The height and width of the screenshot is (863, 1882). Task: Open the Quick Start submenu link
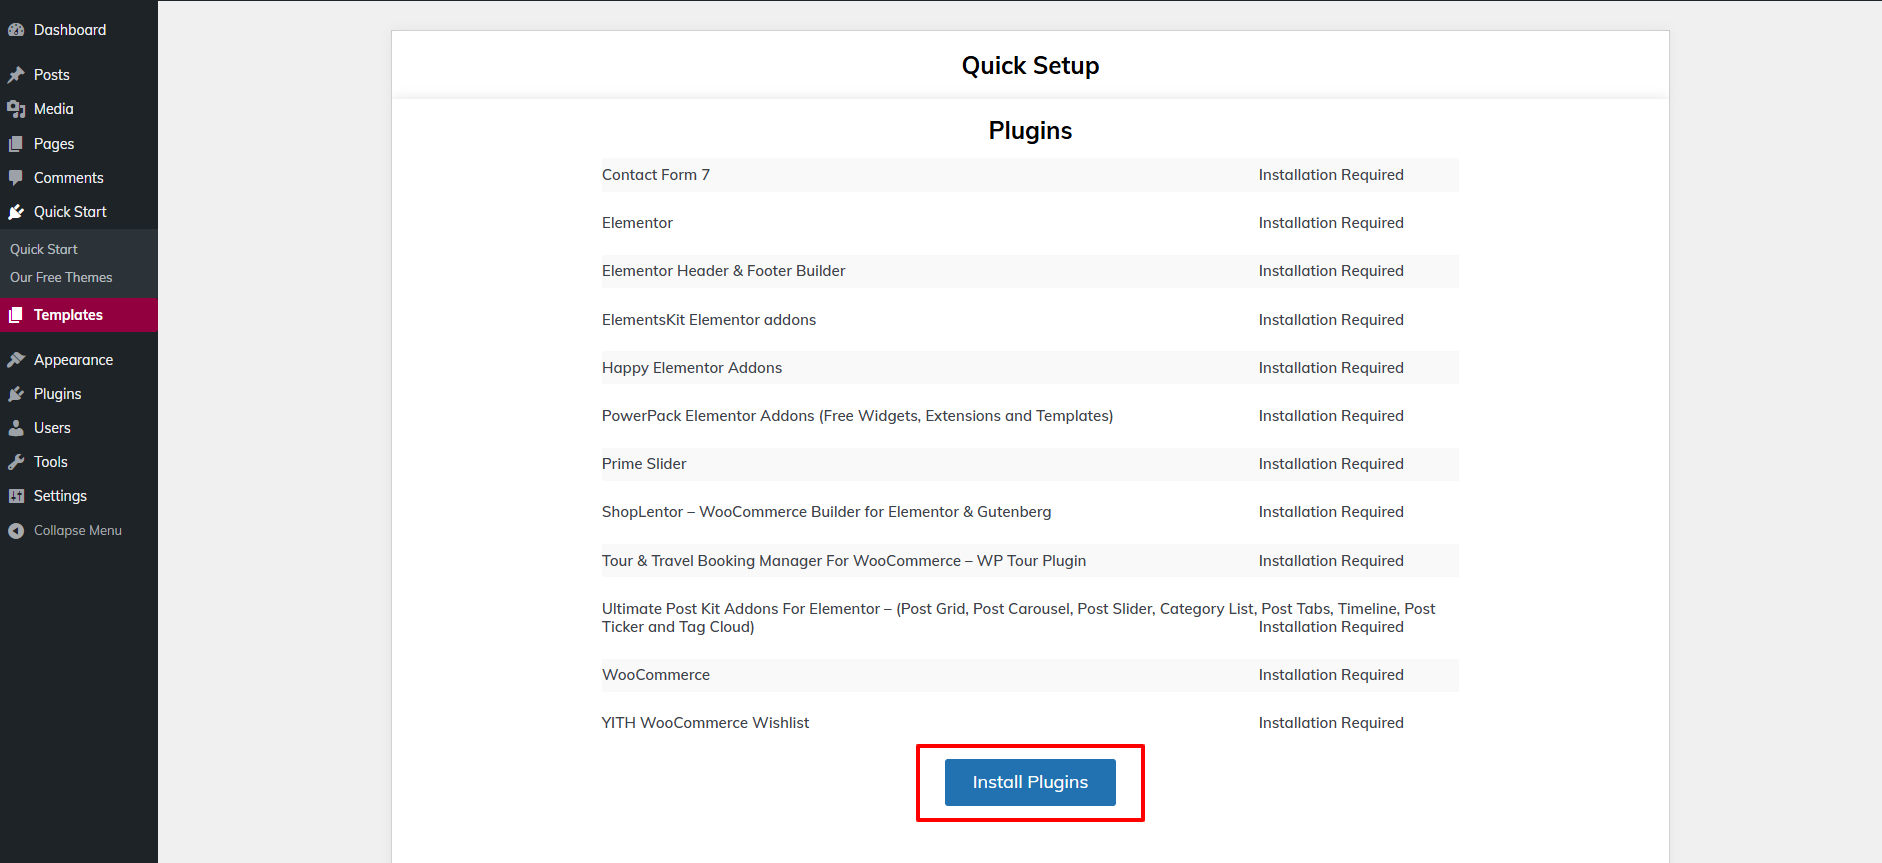(44, 249)
